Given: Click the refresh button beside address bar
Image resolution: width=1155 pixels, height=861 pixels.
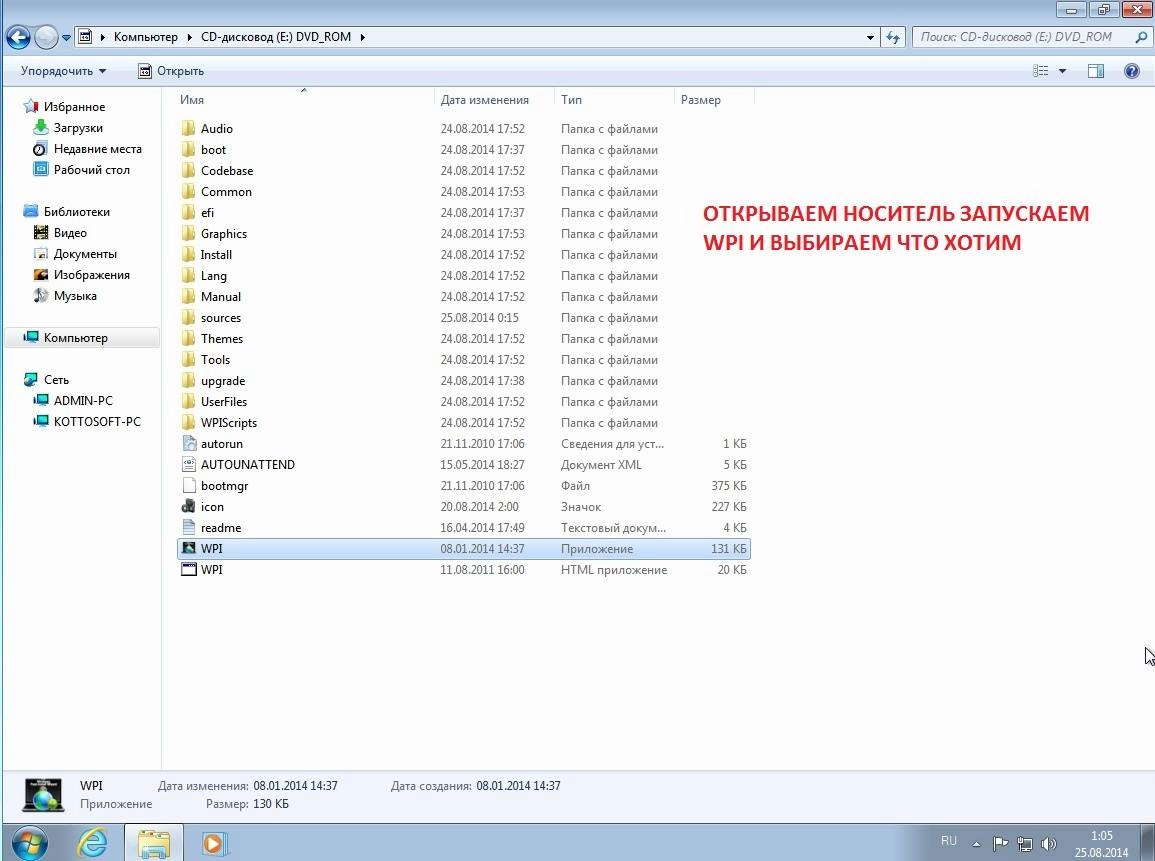Looking at the screenshot, I should click(893, 37).
